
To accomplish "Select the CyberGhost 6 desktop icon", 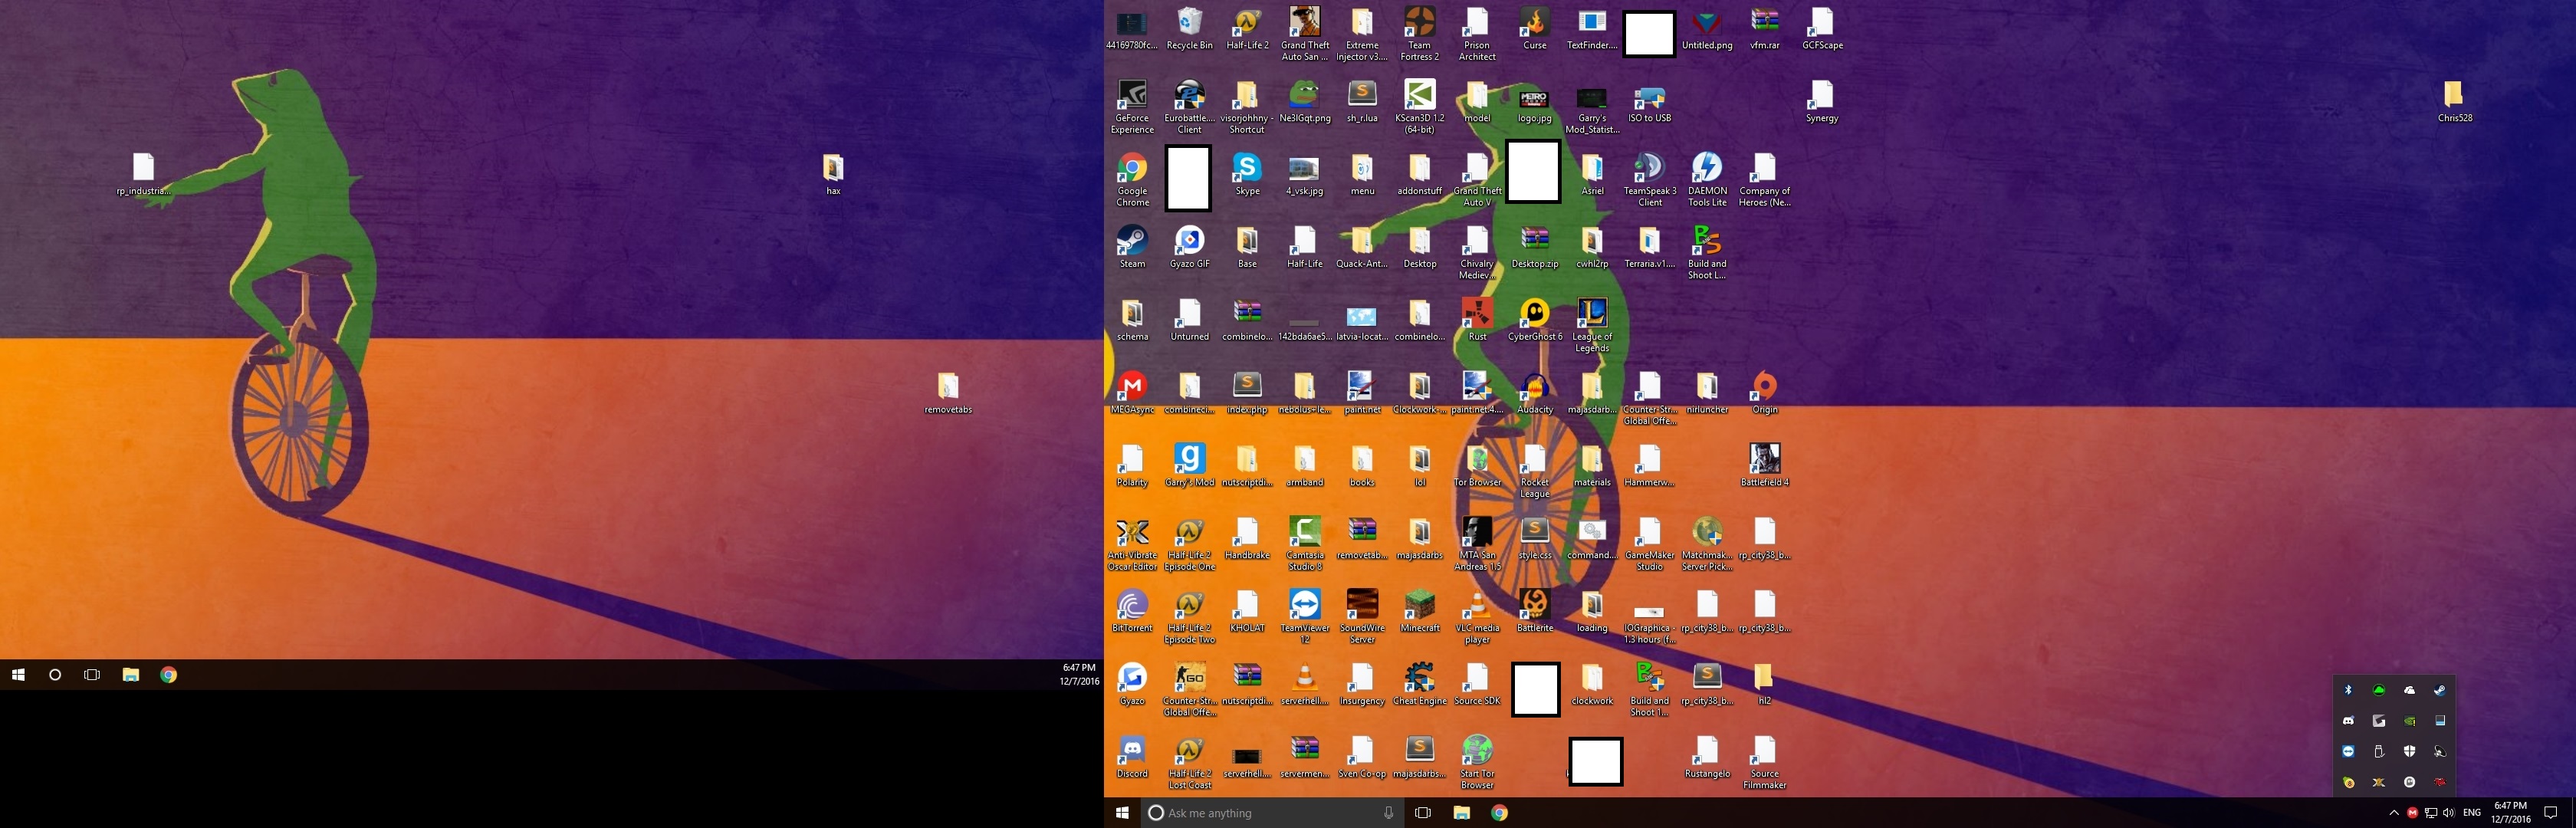I will [1534, 315].
